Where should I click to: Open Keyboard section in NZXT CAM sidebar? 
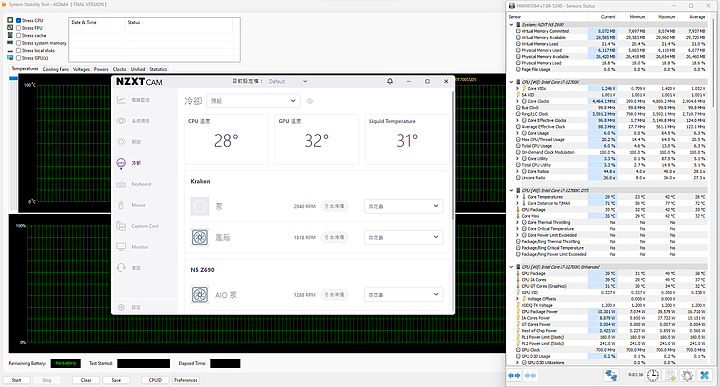[x=134, y=184]
